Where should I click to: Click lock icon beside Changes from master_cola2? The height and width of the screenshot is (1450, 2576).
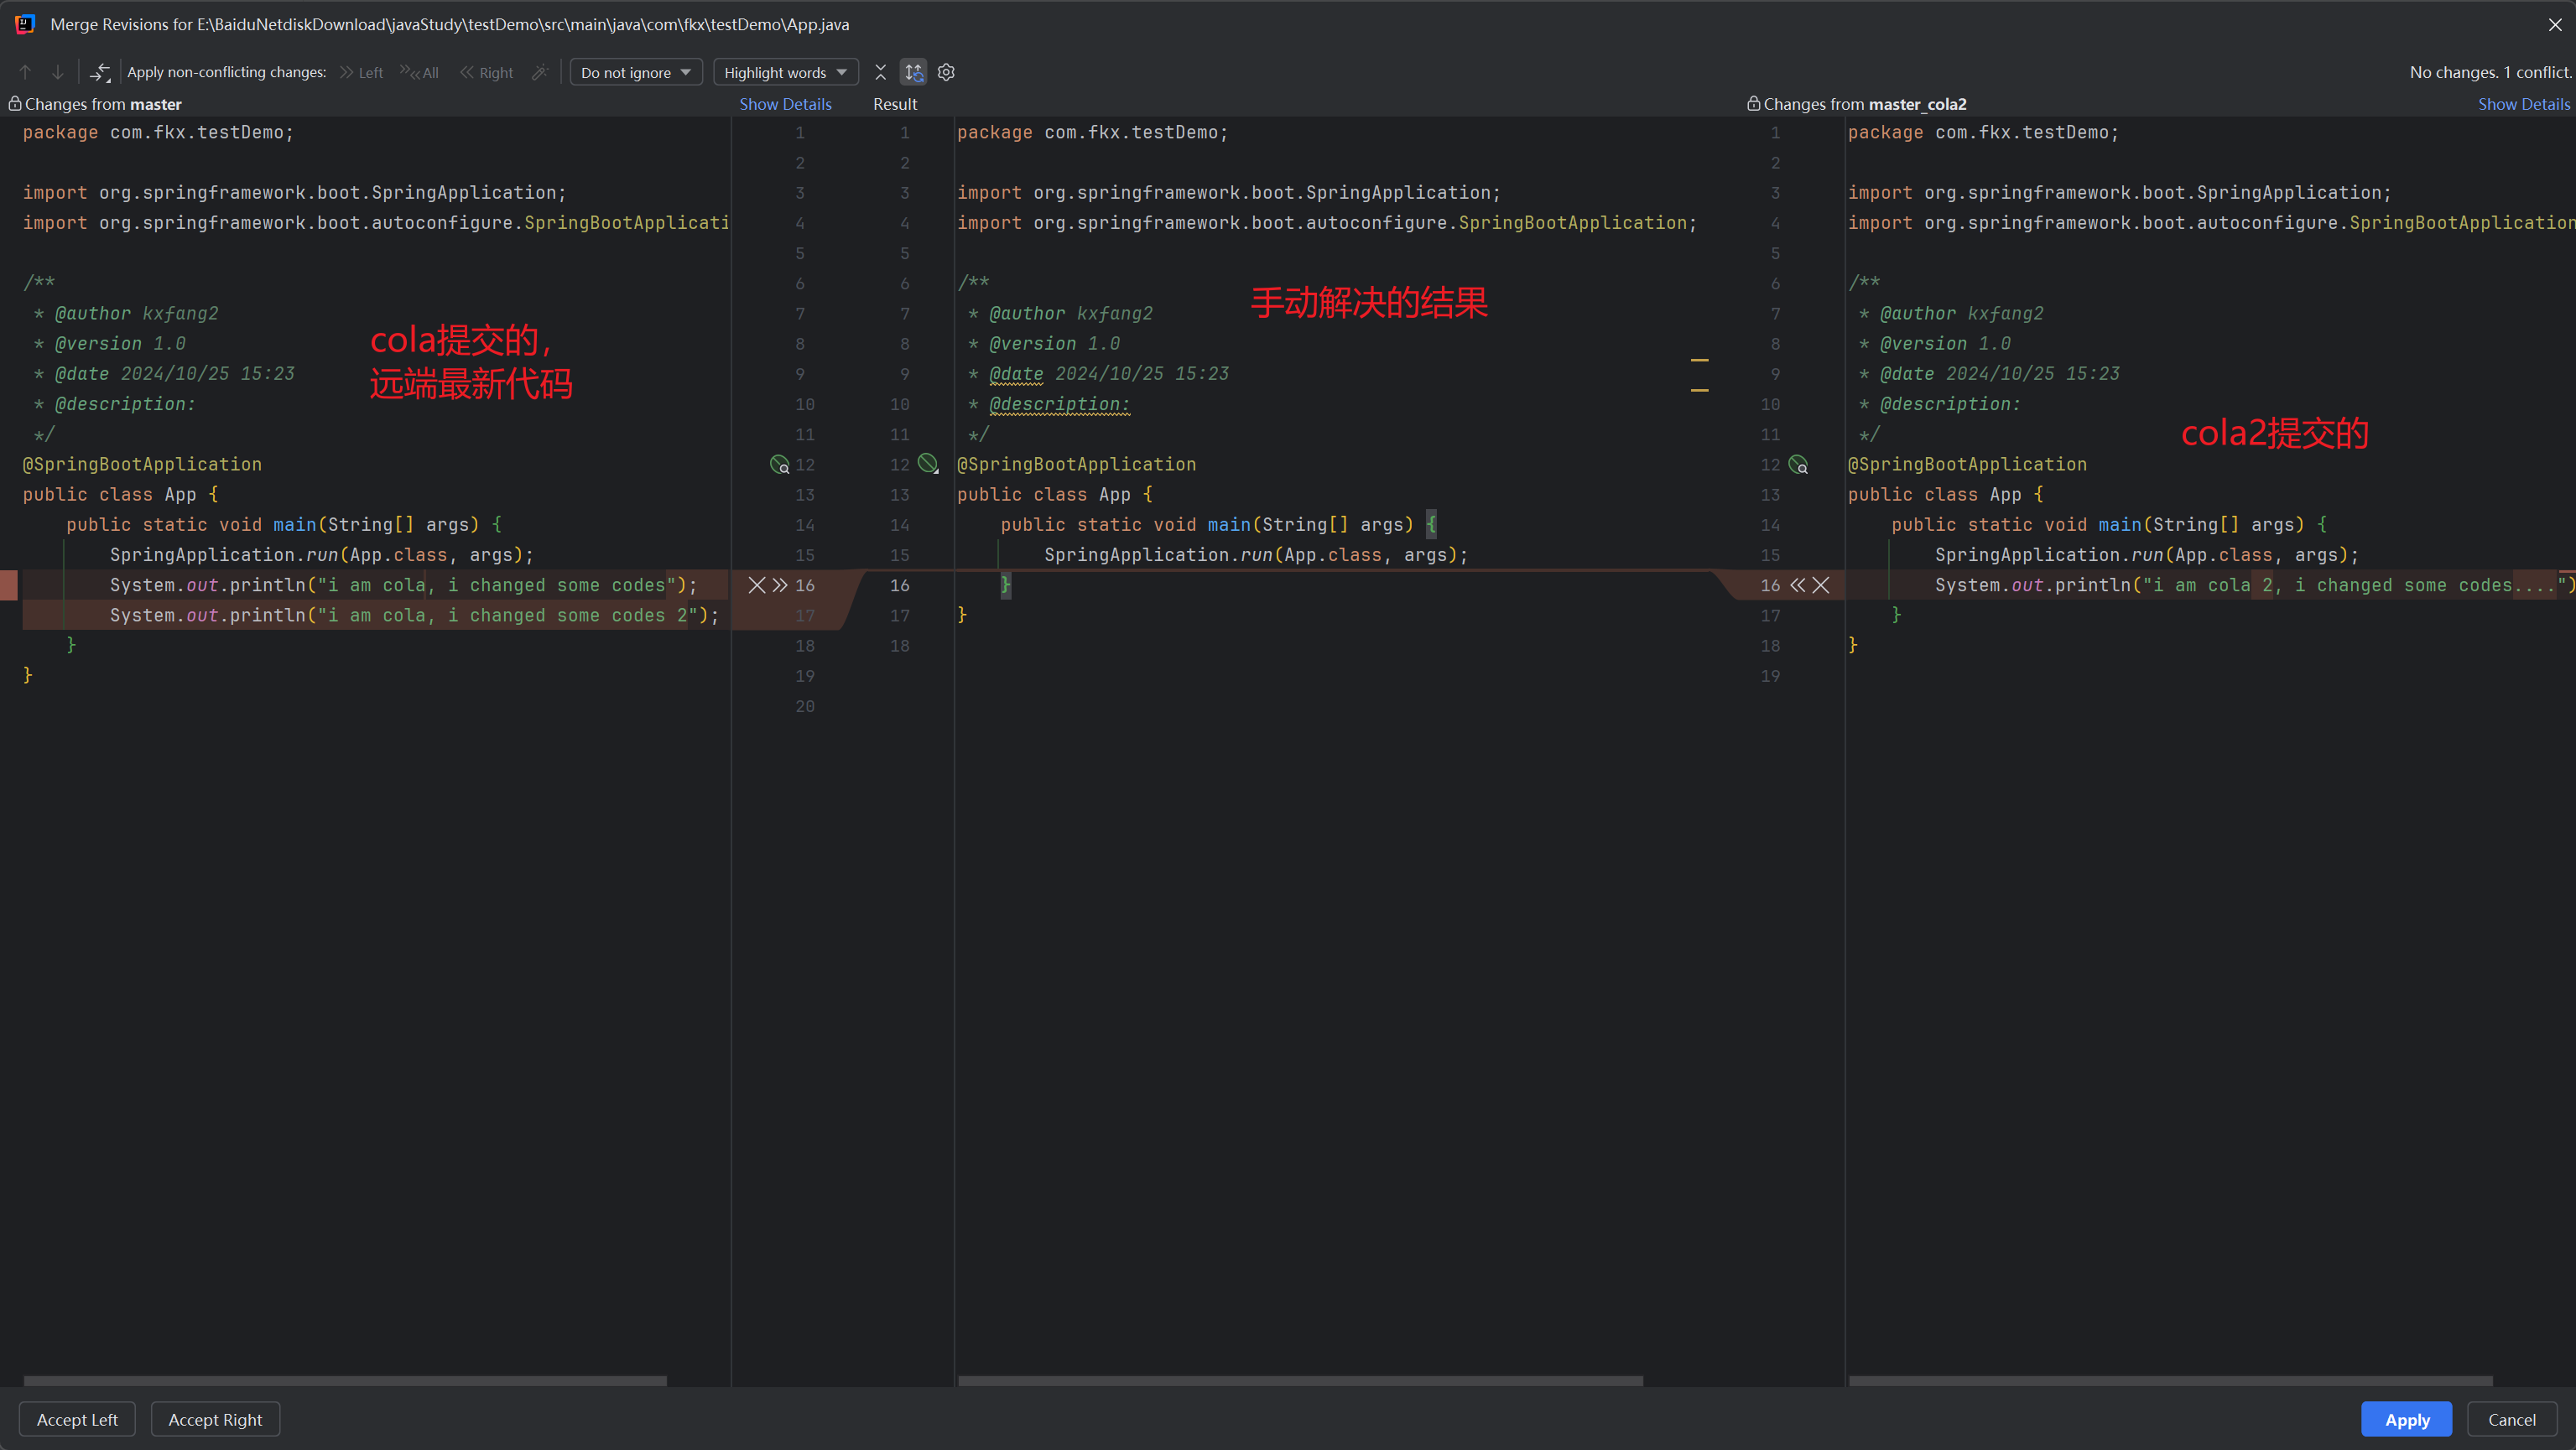tap(1753, 103)
